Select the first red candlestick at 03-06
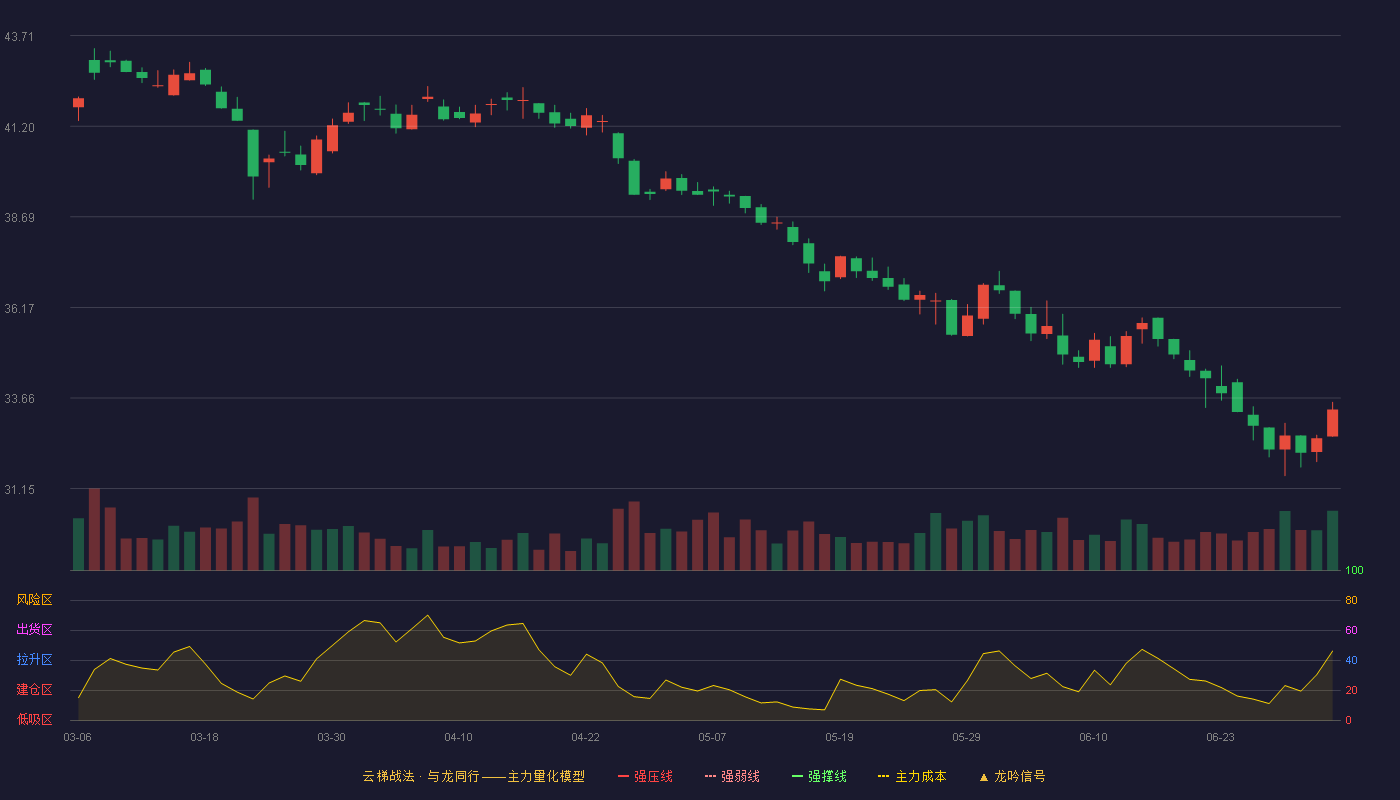This screenshot has height=800, width=1400. 78,103
